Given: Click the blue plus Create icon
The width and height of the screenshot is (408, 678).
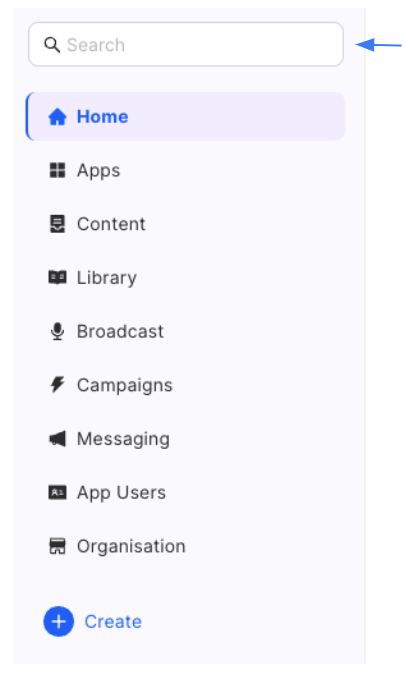Looking at the screenshot, I should pos(58,621).
